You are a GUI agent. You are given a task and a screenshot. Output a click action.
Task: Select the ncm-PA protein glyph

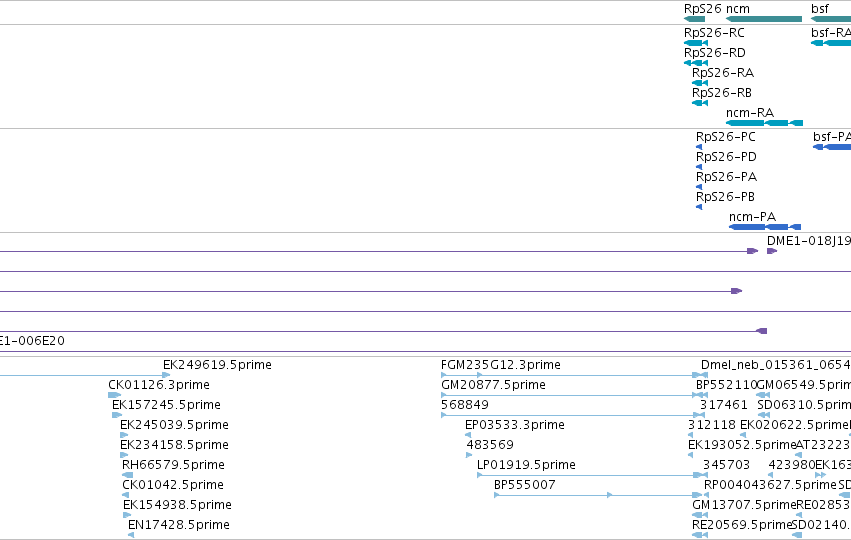tap(765, 227)
